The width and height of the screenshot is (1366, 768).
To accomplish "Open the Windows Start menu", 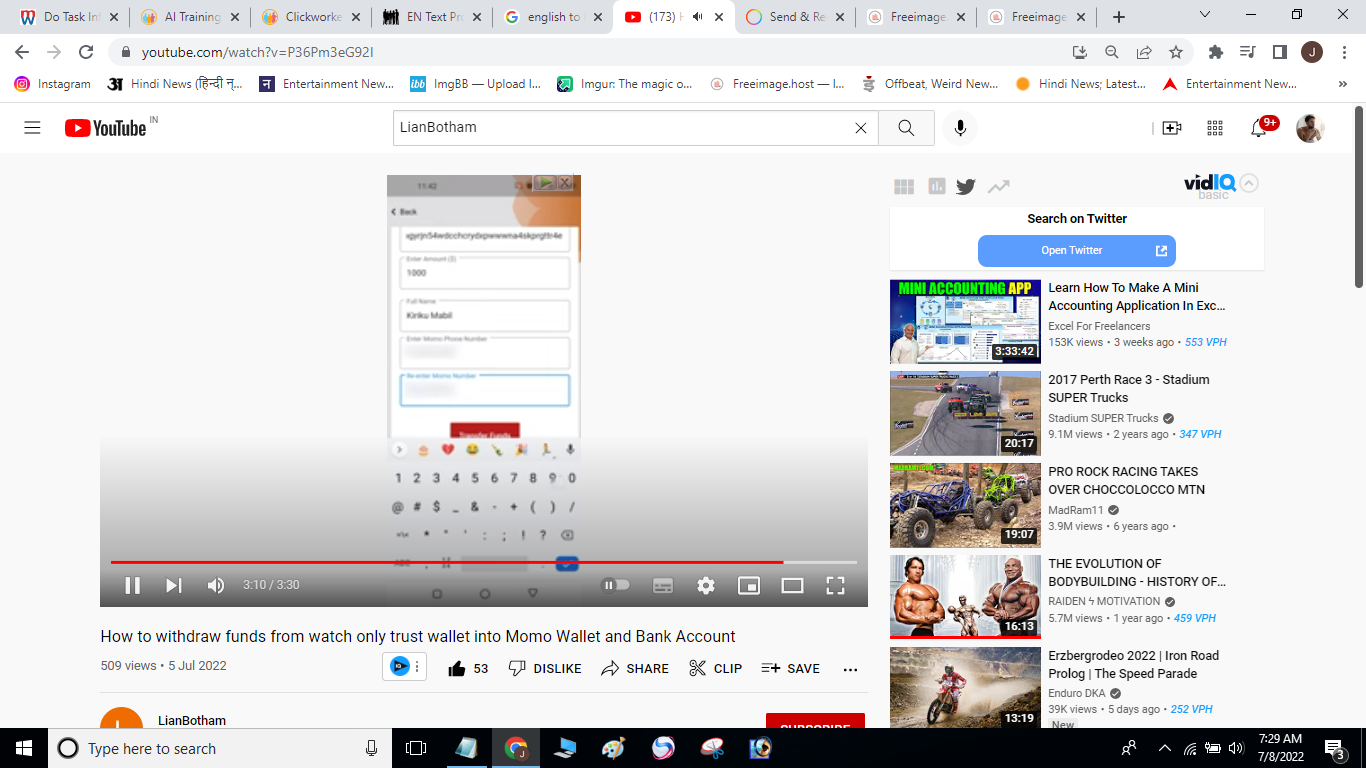I will click(x=23, y=748).
